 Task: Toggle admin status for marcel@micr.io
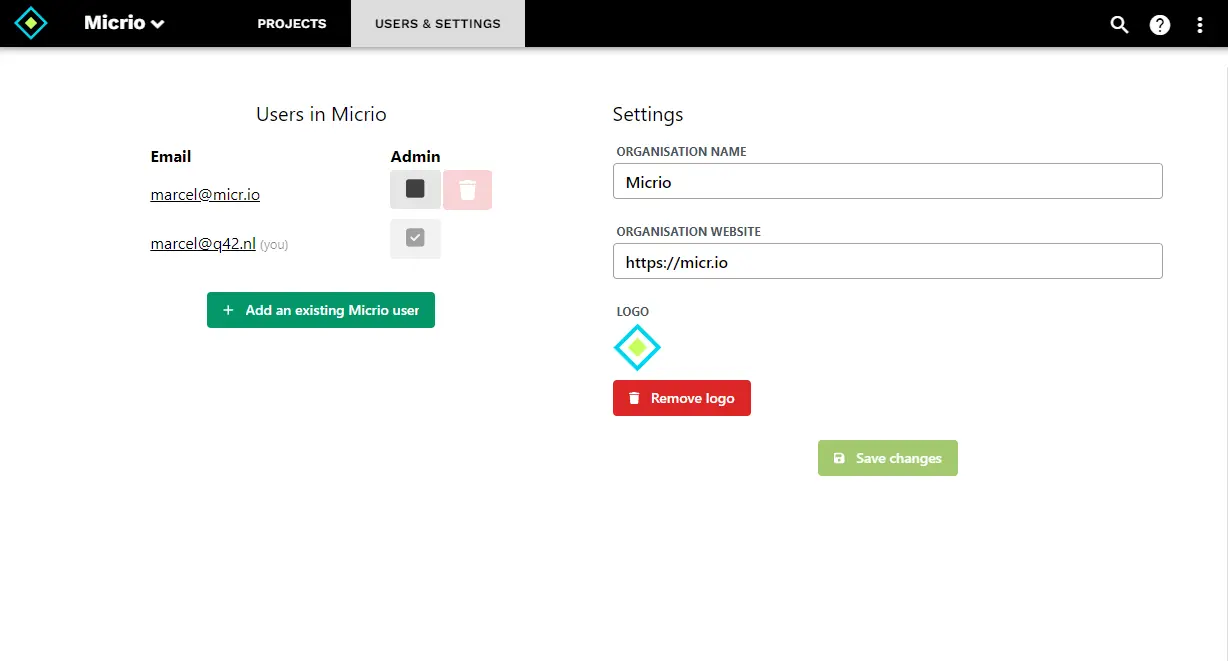(415, 189)
